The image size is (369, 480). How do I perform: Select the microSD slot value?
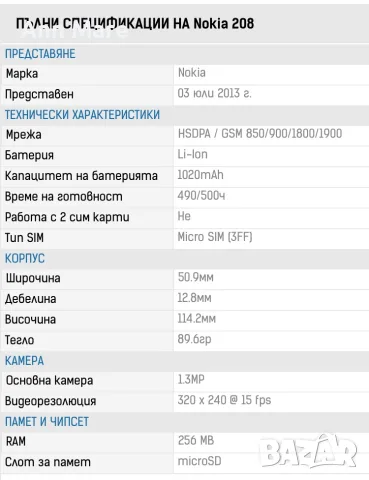pos(199,461)
